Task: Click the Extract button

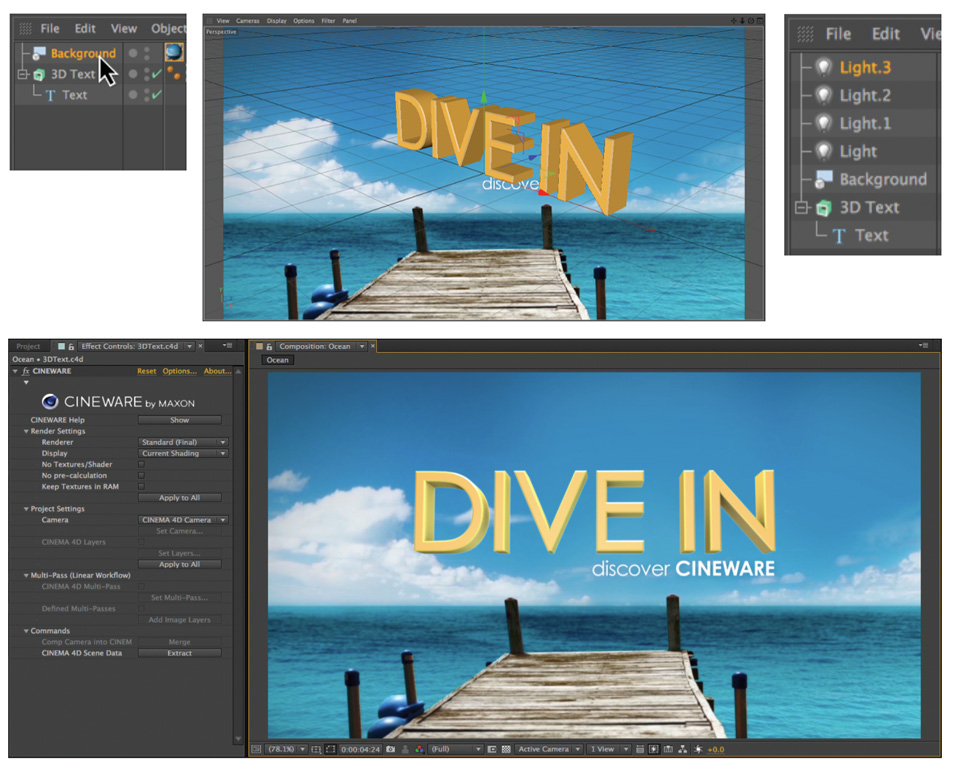Action: point(179,653)
